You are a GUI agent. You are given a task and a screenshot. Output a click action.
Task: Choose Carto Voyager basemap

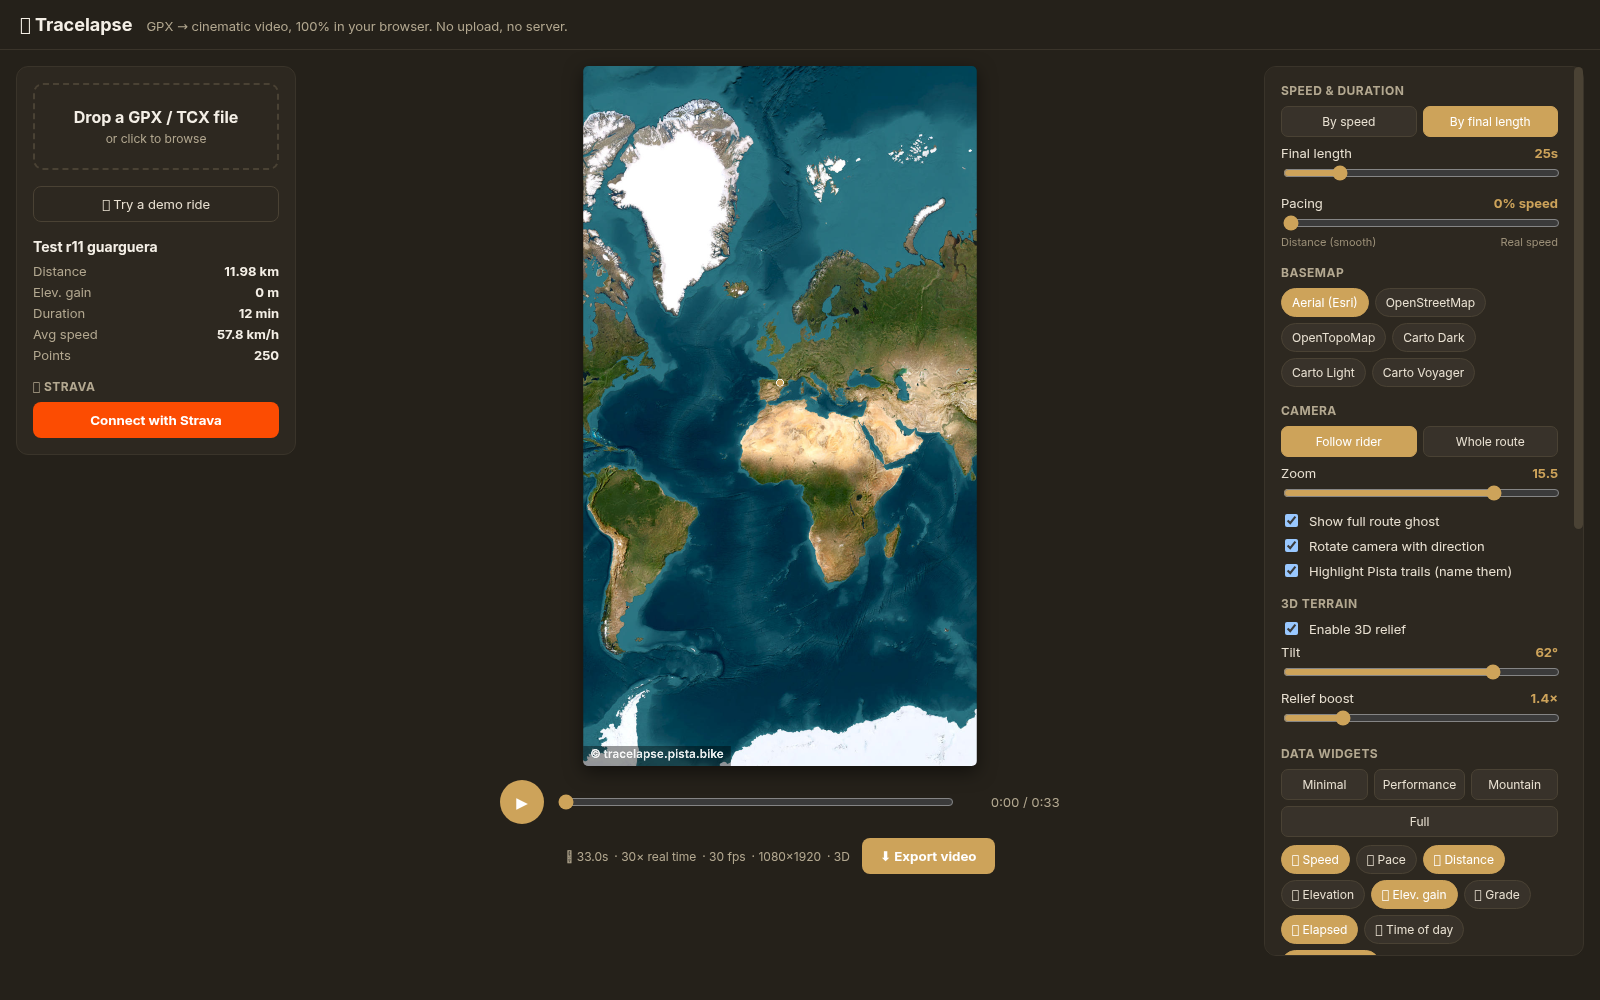[1423, 373]
